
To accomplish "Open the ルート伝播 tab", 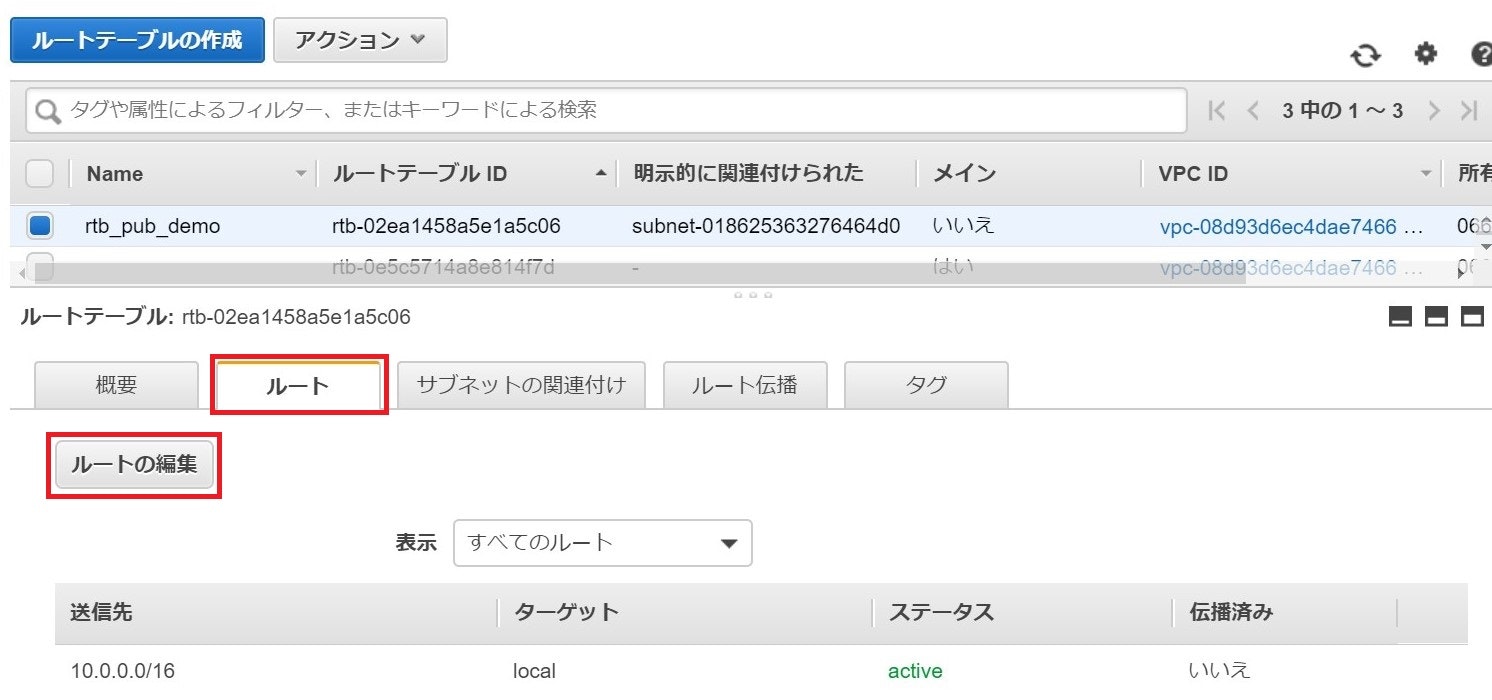I will tap(745, 385).
